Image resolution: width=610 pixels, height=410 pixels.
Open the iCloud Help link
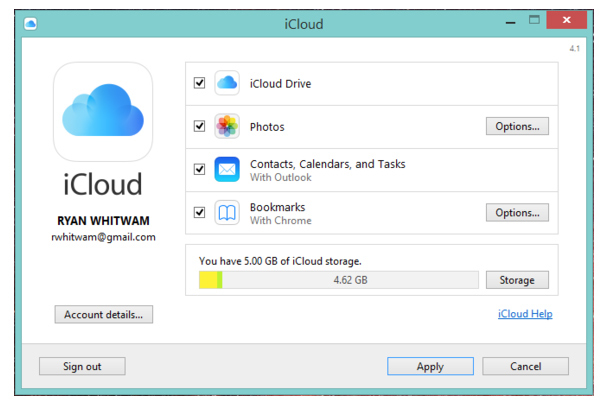point(524,314)
